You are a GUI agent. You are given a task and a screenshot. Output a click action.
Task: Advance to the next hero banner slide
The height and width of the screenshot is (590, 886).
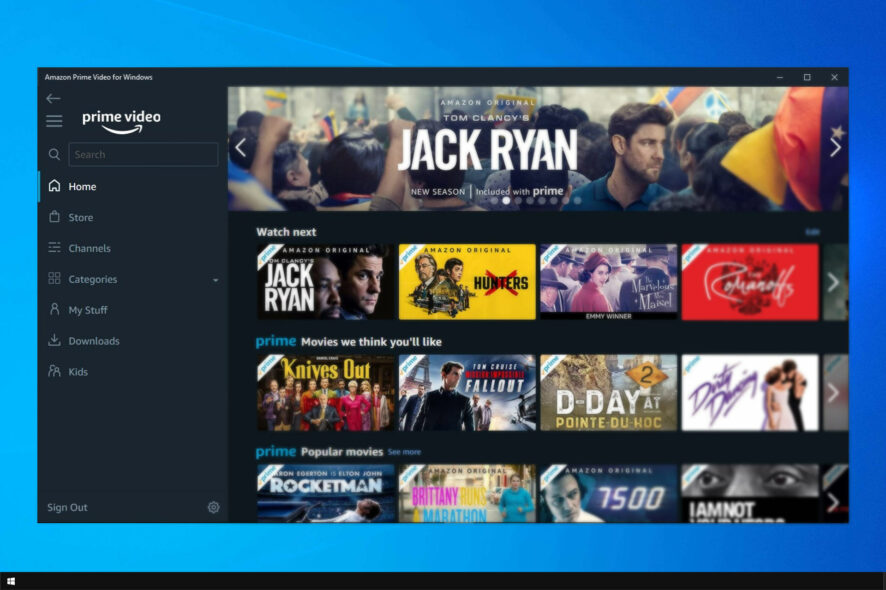tap(836, 148)
